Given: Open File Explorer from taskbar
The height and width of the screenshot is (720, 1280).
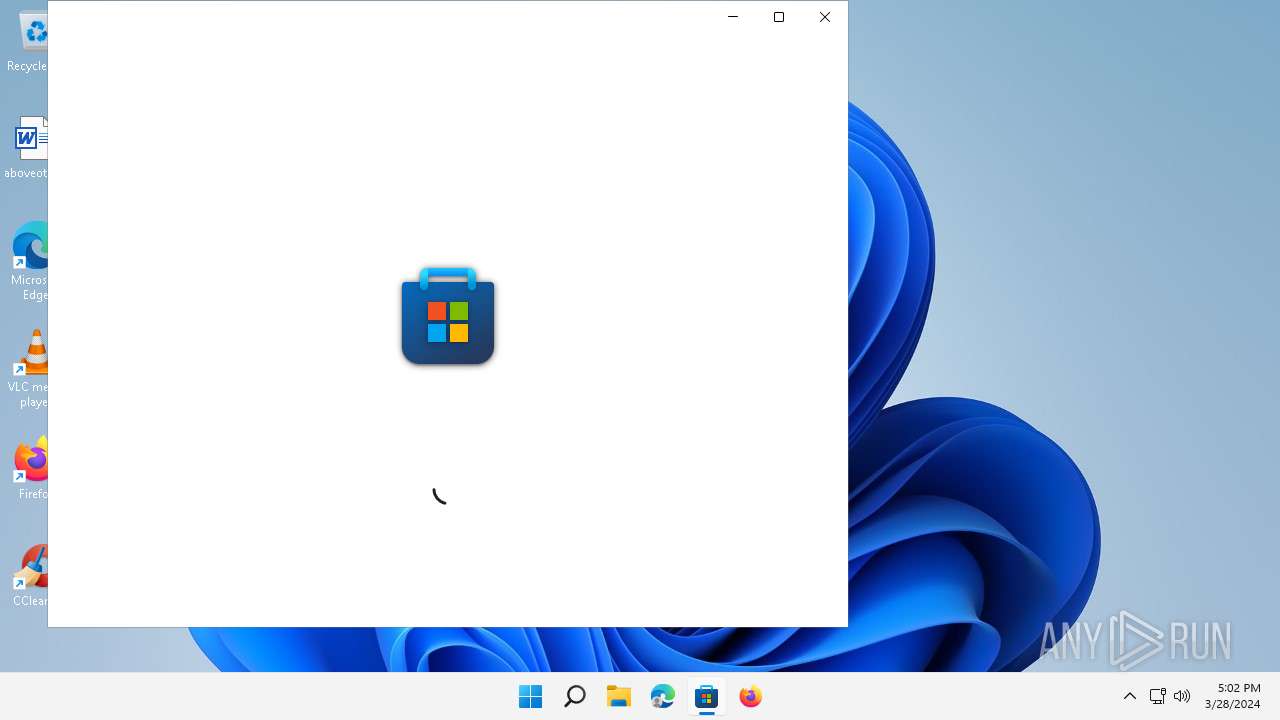Looking at the screenshot, I should tap(618, 696).
